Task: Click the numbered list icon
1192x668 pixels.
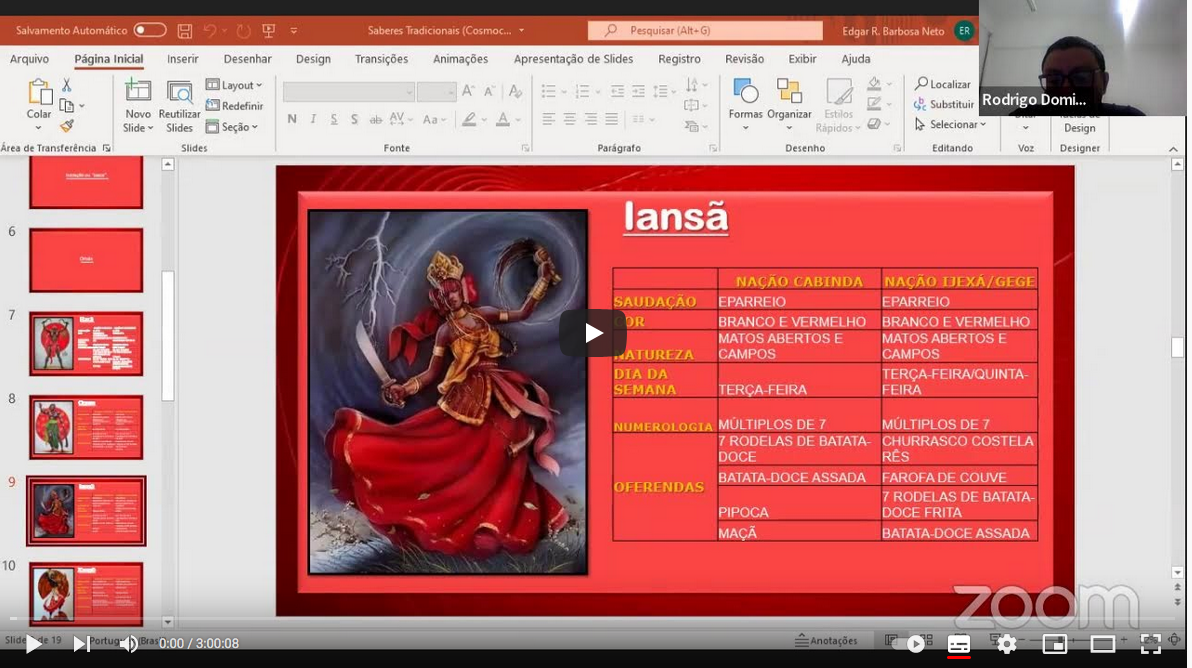Action: pos(582,92)
